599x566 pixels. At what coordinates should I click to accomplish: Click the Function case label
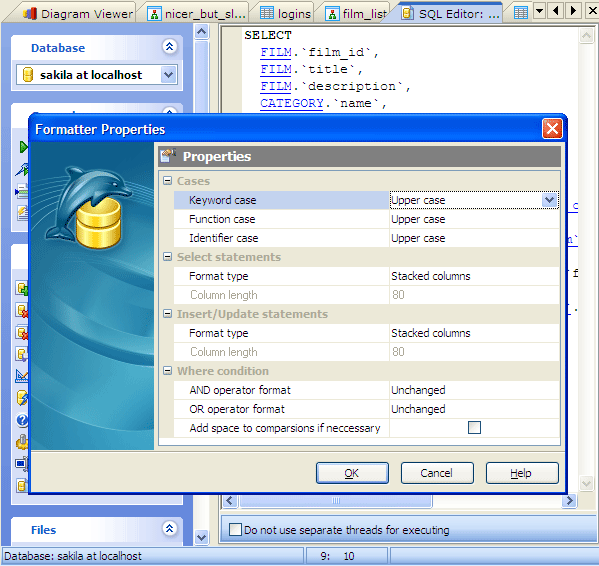(x=222, y=219)
